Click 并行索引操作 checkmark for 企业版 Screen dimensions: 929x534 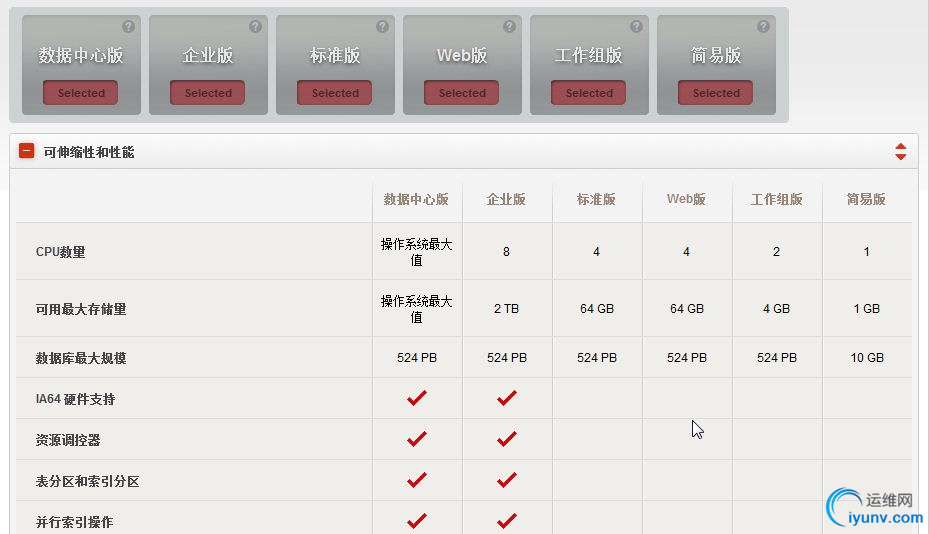point(507,520)
